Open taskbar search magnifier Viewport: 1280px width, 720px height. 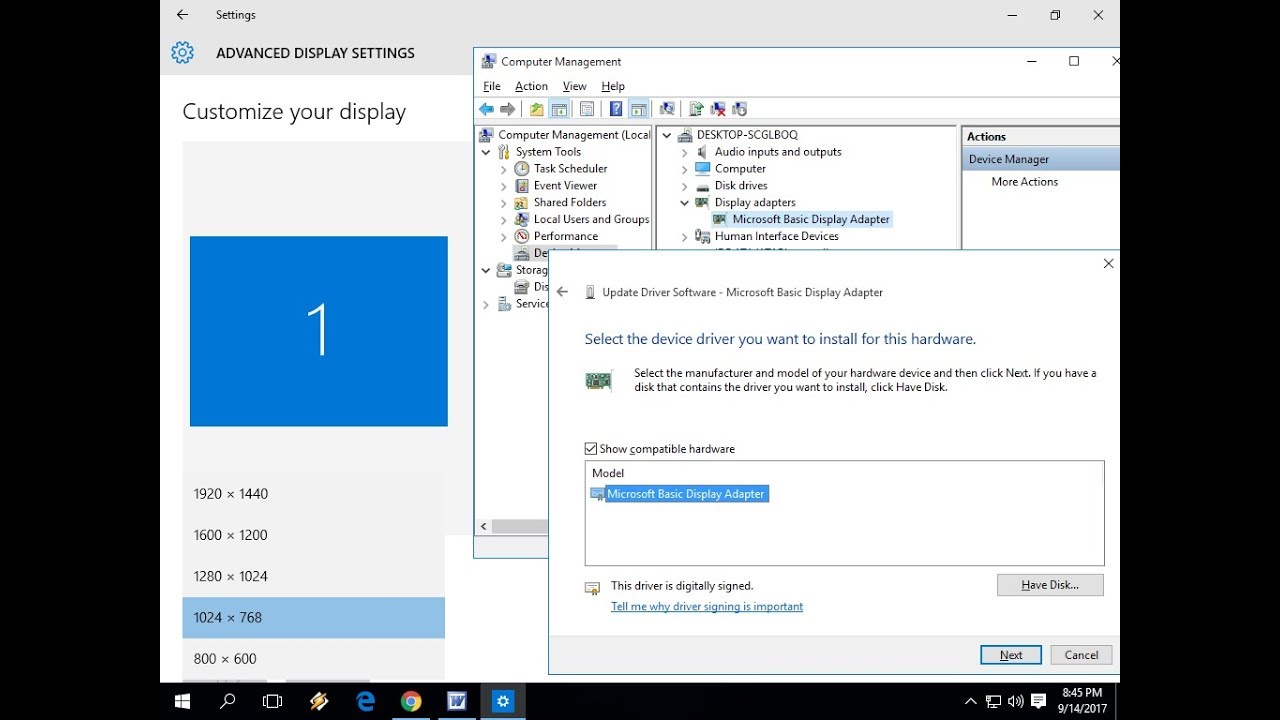(x=228, y=702)
